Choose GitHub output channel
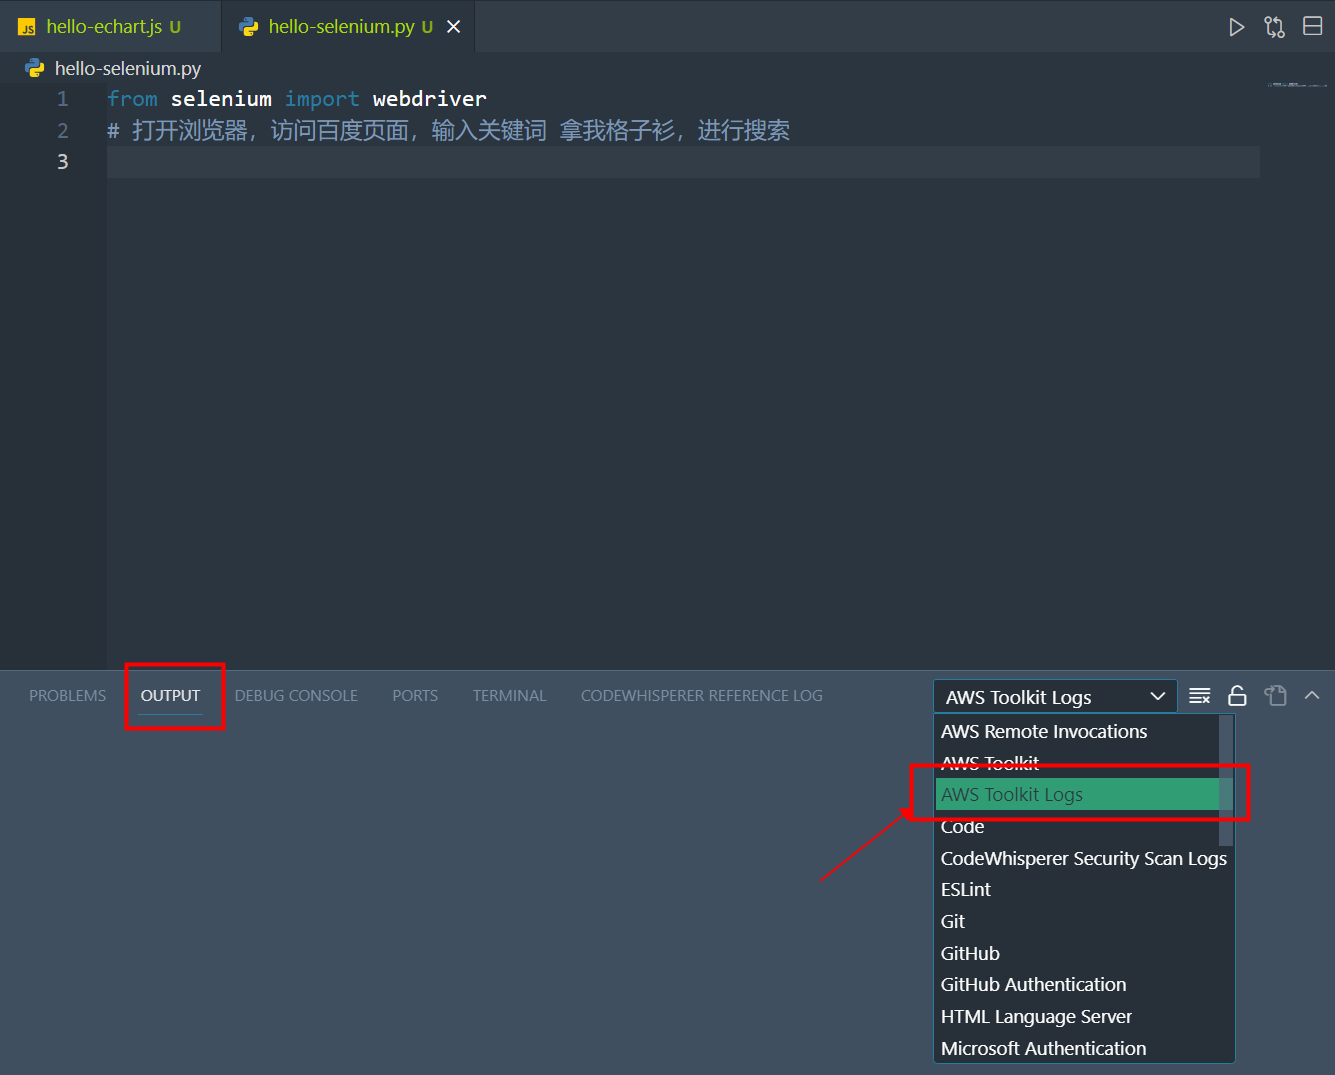Screen dimensions: 1335x1075 [x=1084, y=953]
